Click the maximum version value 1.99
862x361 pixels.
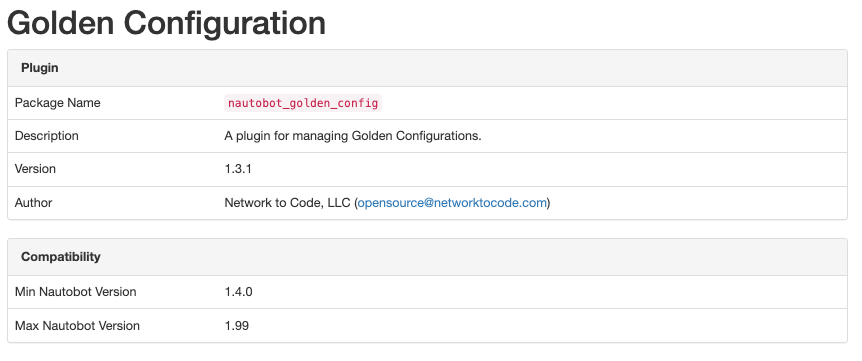point(236,326)
